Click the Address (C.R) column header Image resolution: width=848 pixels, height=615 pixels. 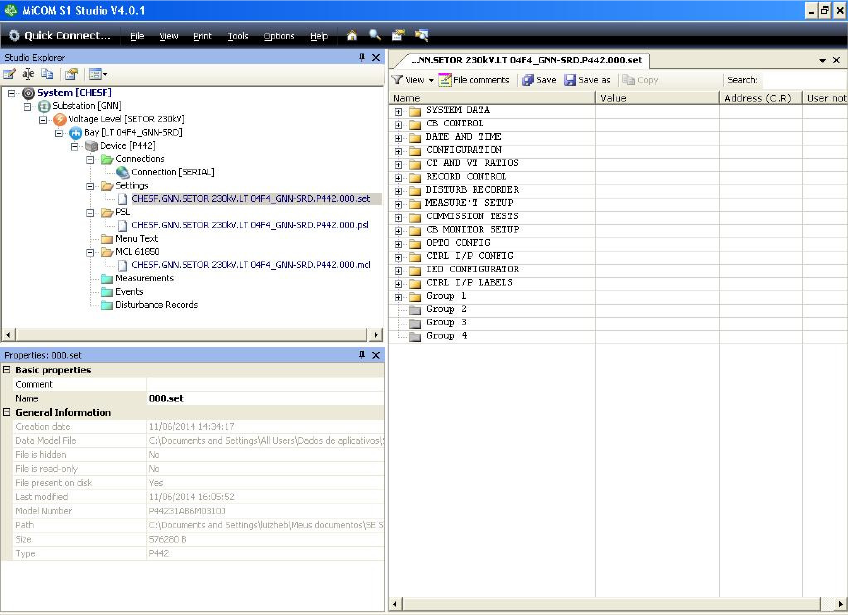(x=760, y=98)
